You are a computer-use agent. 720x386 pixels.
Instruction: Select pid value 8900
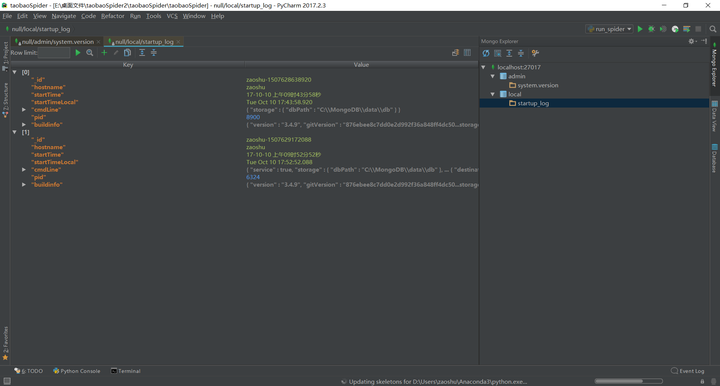(253, 117)
